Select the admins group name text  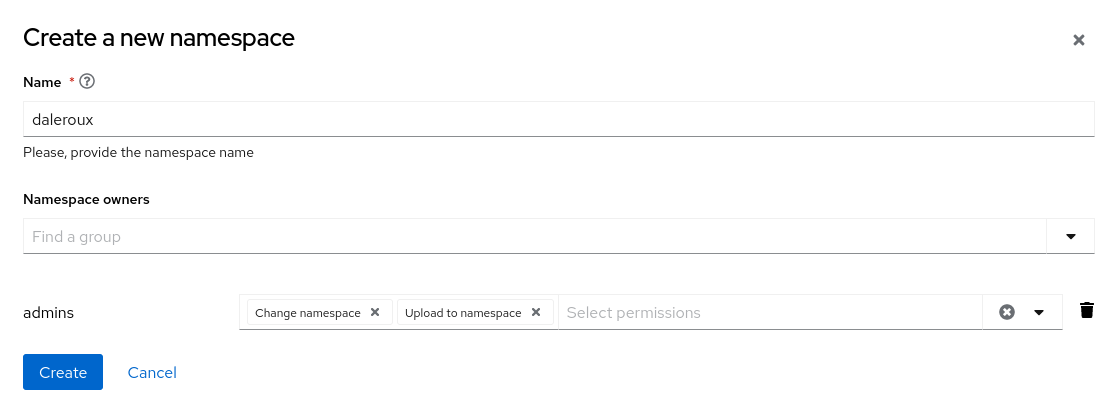(48, 312)
